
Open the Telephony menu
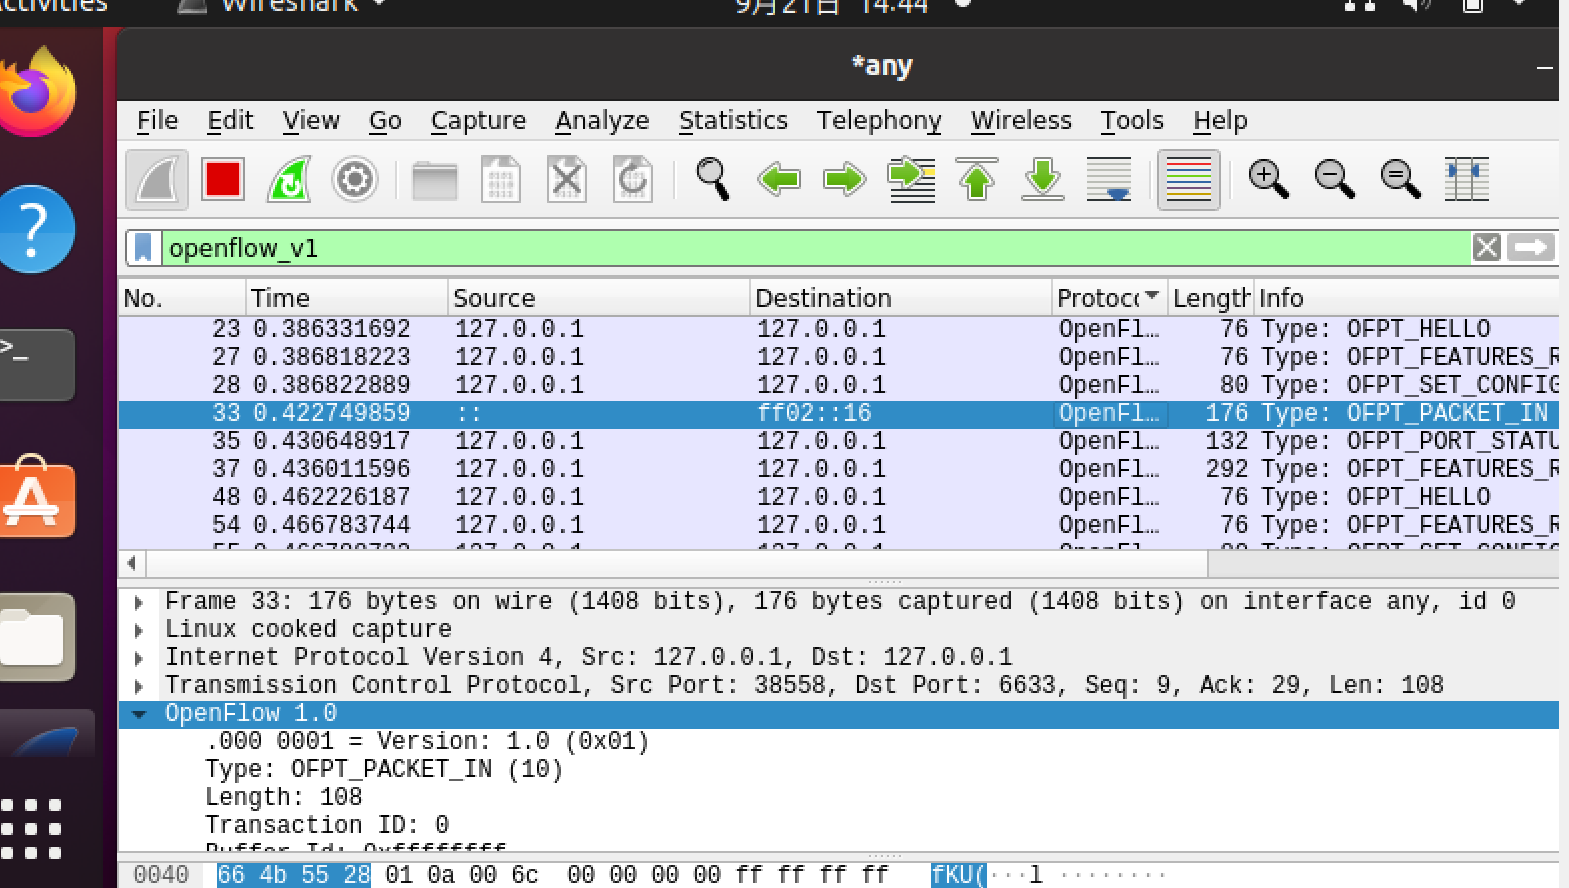[x=879, y=121]
